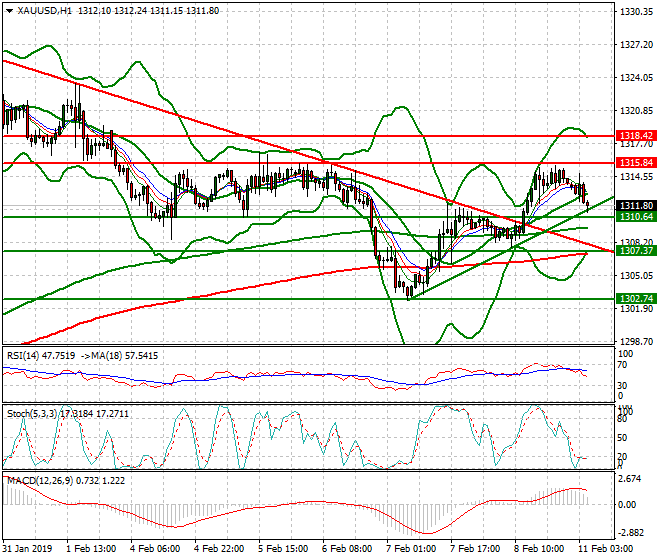Select the 1318.42 red resistance price label

point(635,135)
